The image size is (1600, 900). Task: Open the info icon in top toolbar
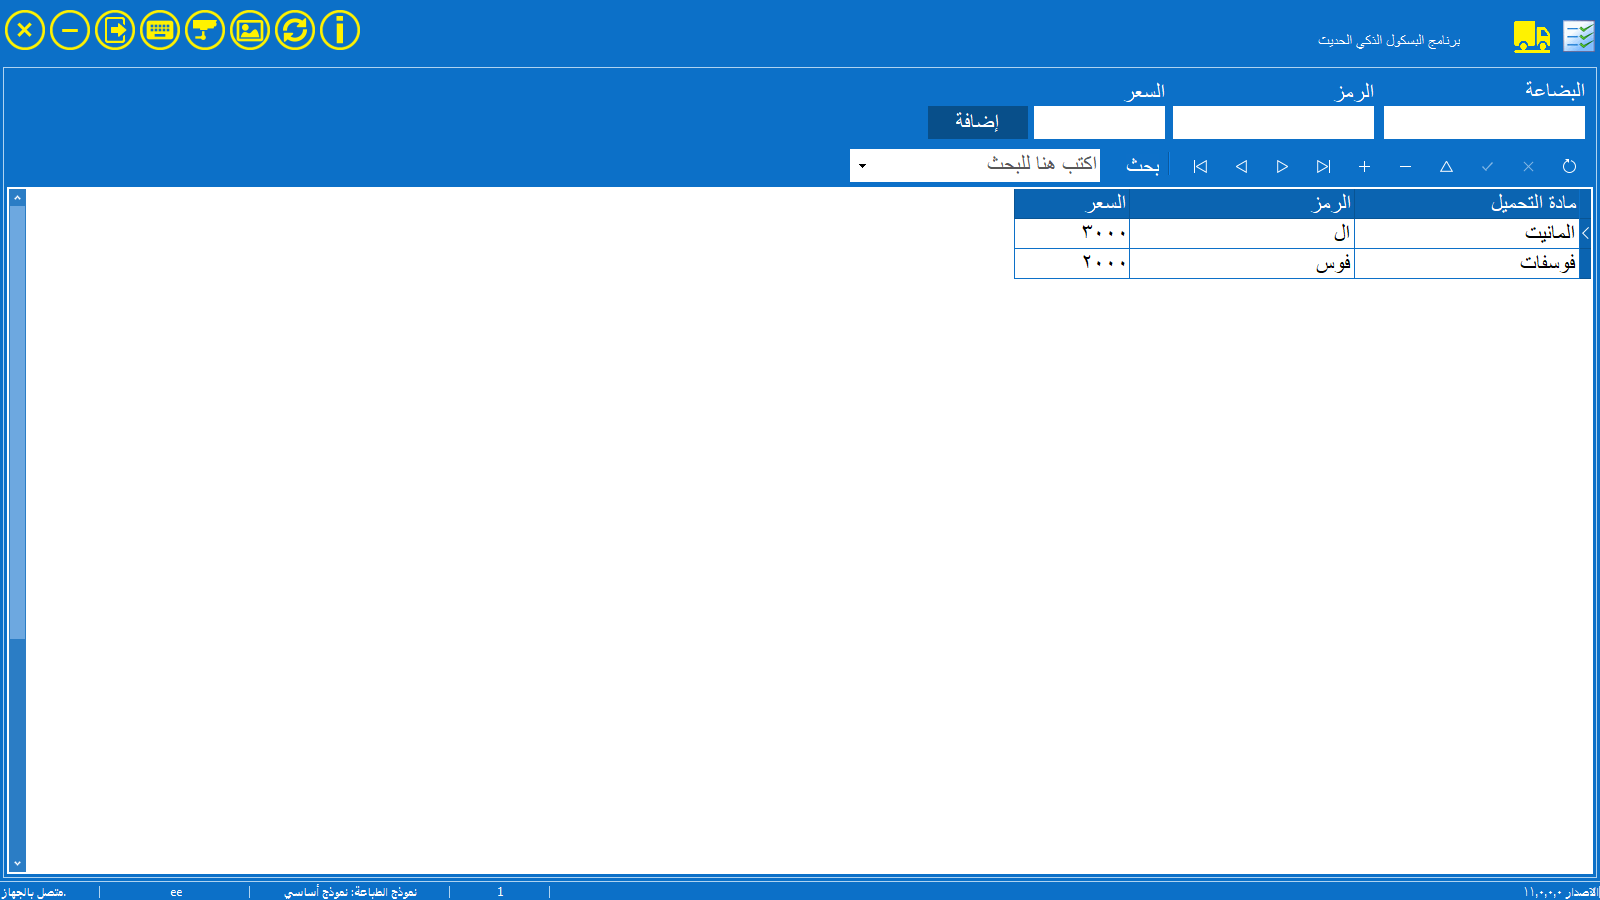pyautogui.click(x=340, y=30)
